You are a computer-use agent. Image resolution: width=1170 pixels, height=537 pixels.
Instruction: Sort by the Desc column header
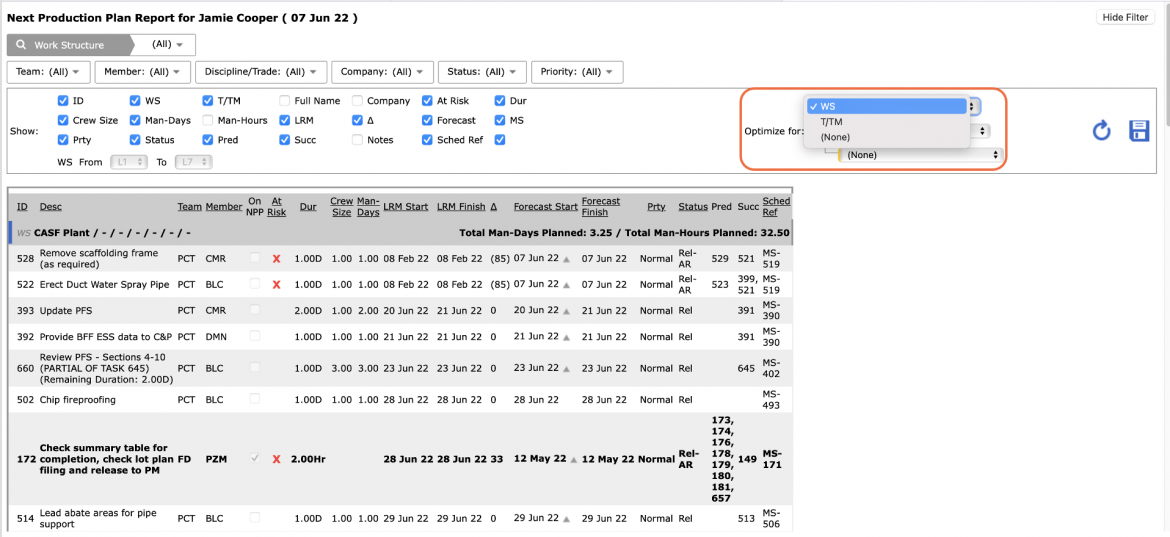pos(51,206)
